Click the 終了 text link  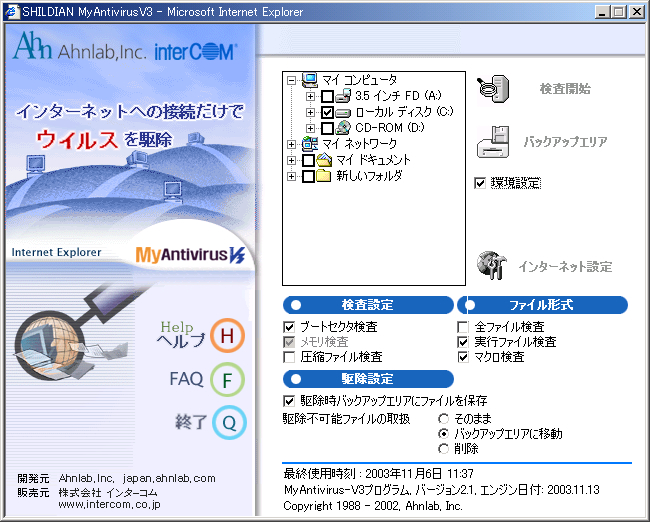tap(191, 422)
